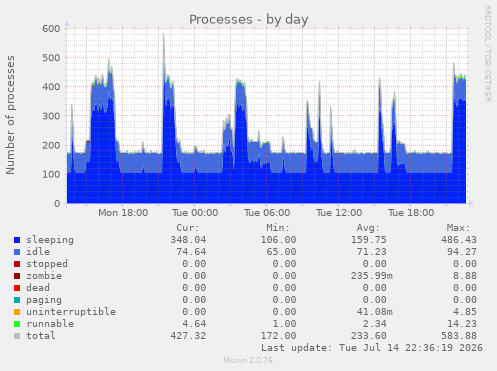Click the 'idle' legend label
Viewport: 497px width, 371px height.
[38, 252]
